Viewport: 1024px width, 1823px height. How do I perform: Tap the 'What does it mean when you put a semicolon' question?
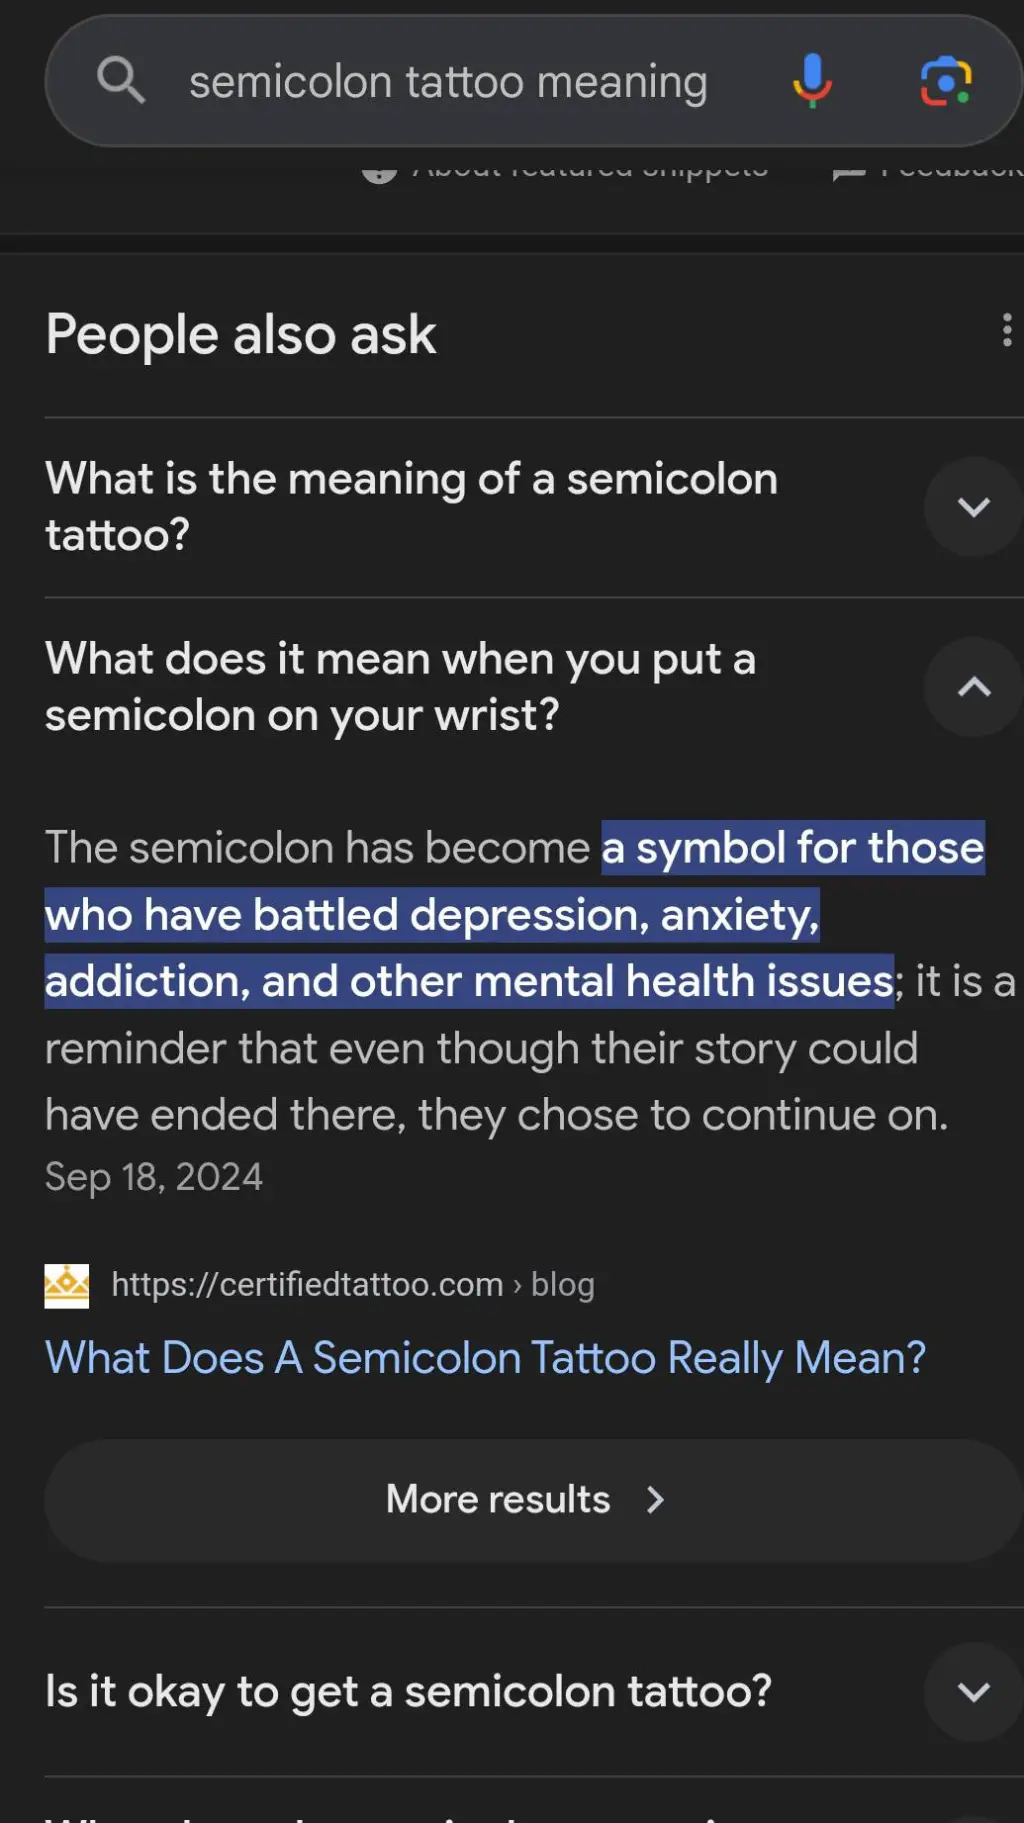400,687
